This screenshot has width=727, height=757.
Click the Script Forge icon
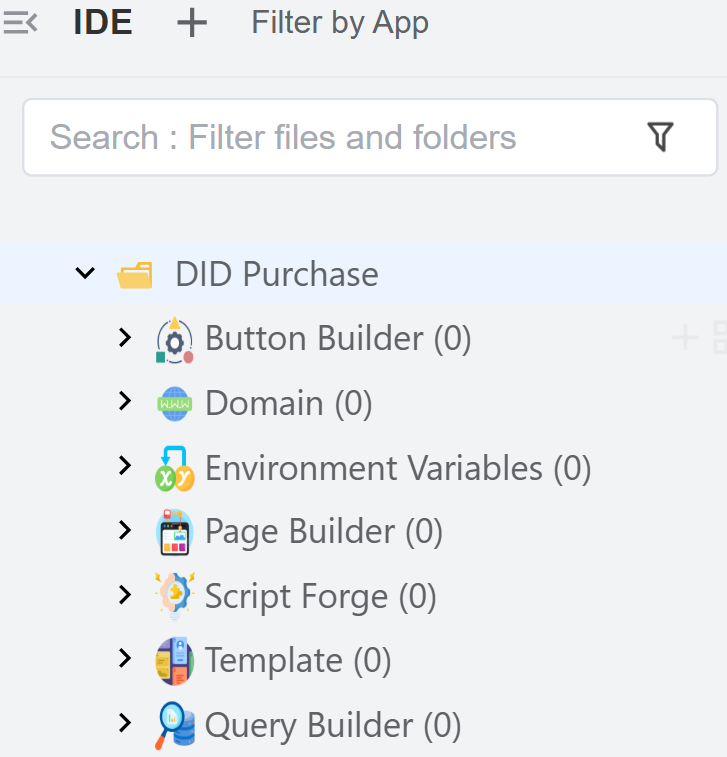pos(175,596)
